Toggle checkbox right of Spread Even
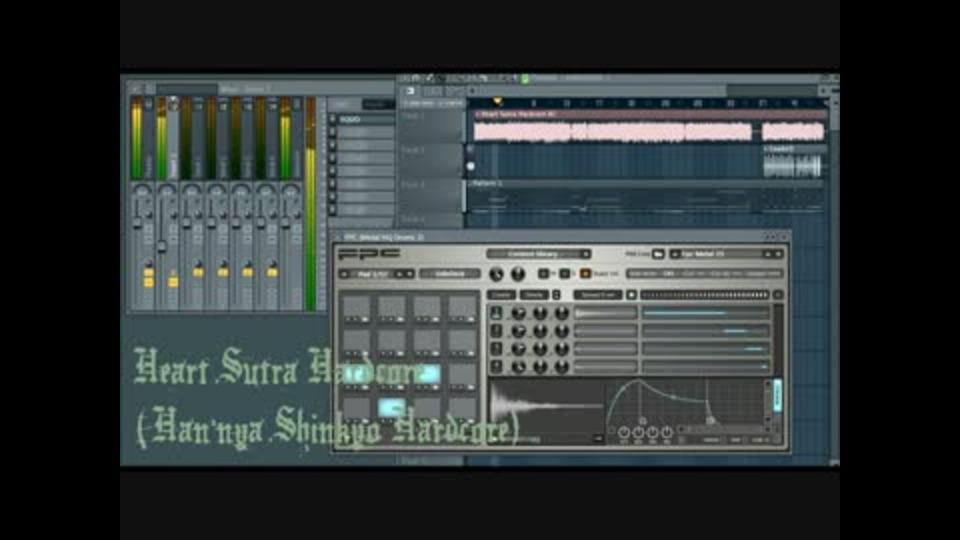This screenshot has width=960, height=540. pyautogui.click(x=631, y=295)
